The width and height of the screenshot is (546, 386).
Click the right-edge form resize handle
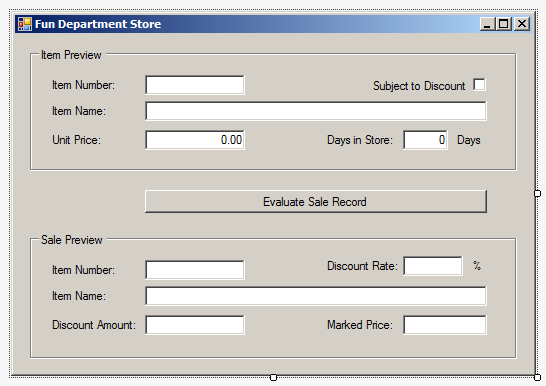coord(537,194)
